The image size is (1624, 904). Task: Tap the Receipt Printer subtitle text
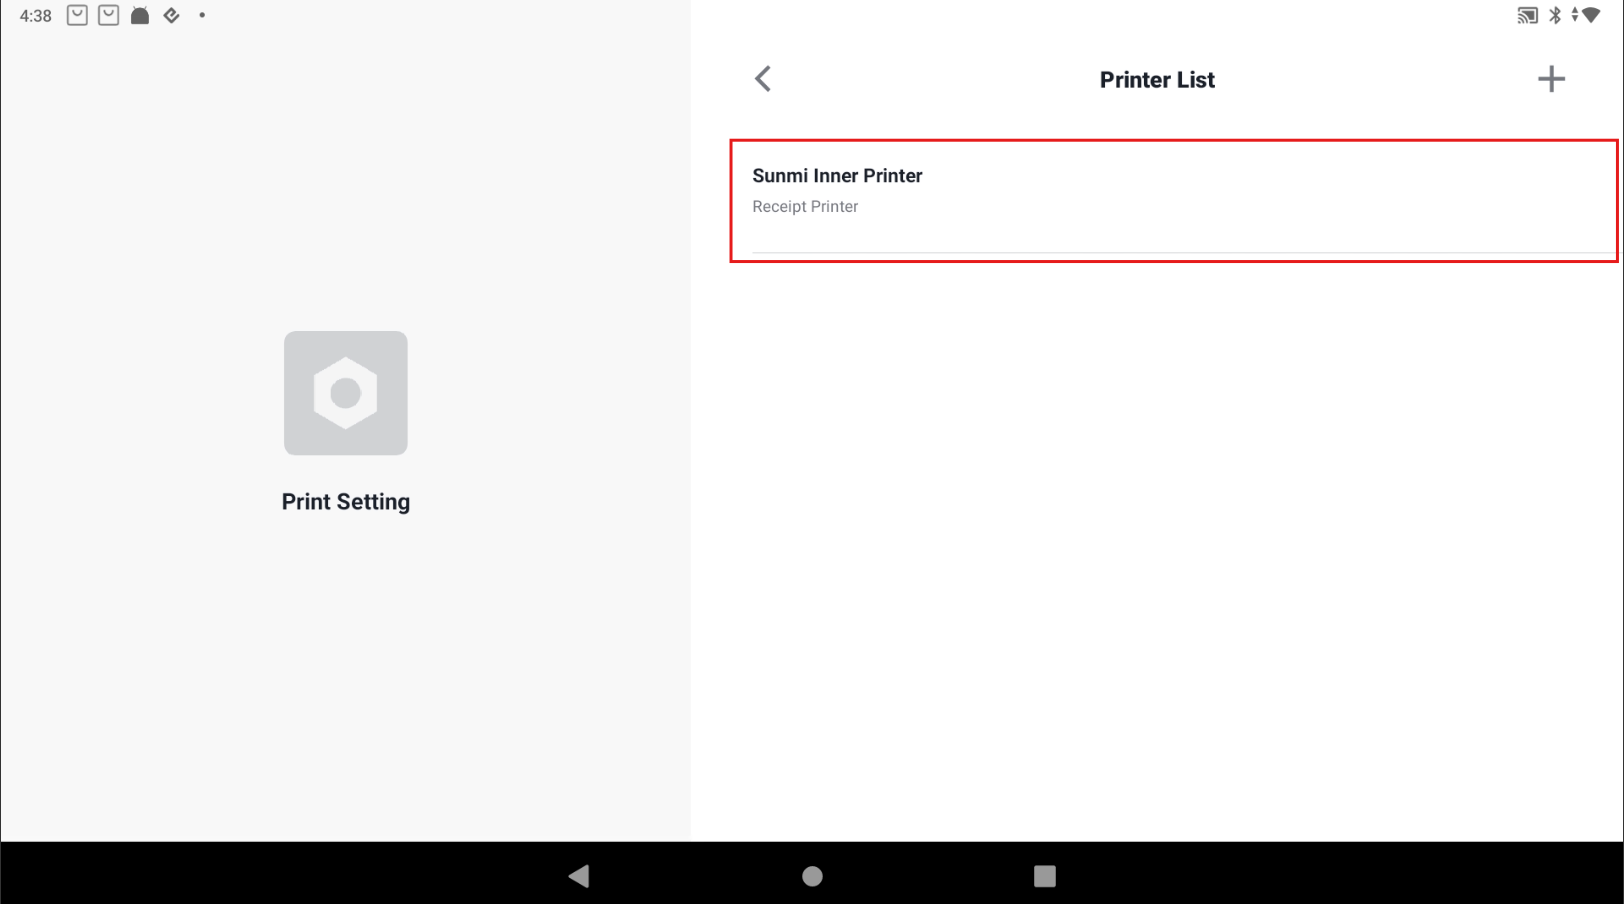[805, 207]
